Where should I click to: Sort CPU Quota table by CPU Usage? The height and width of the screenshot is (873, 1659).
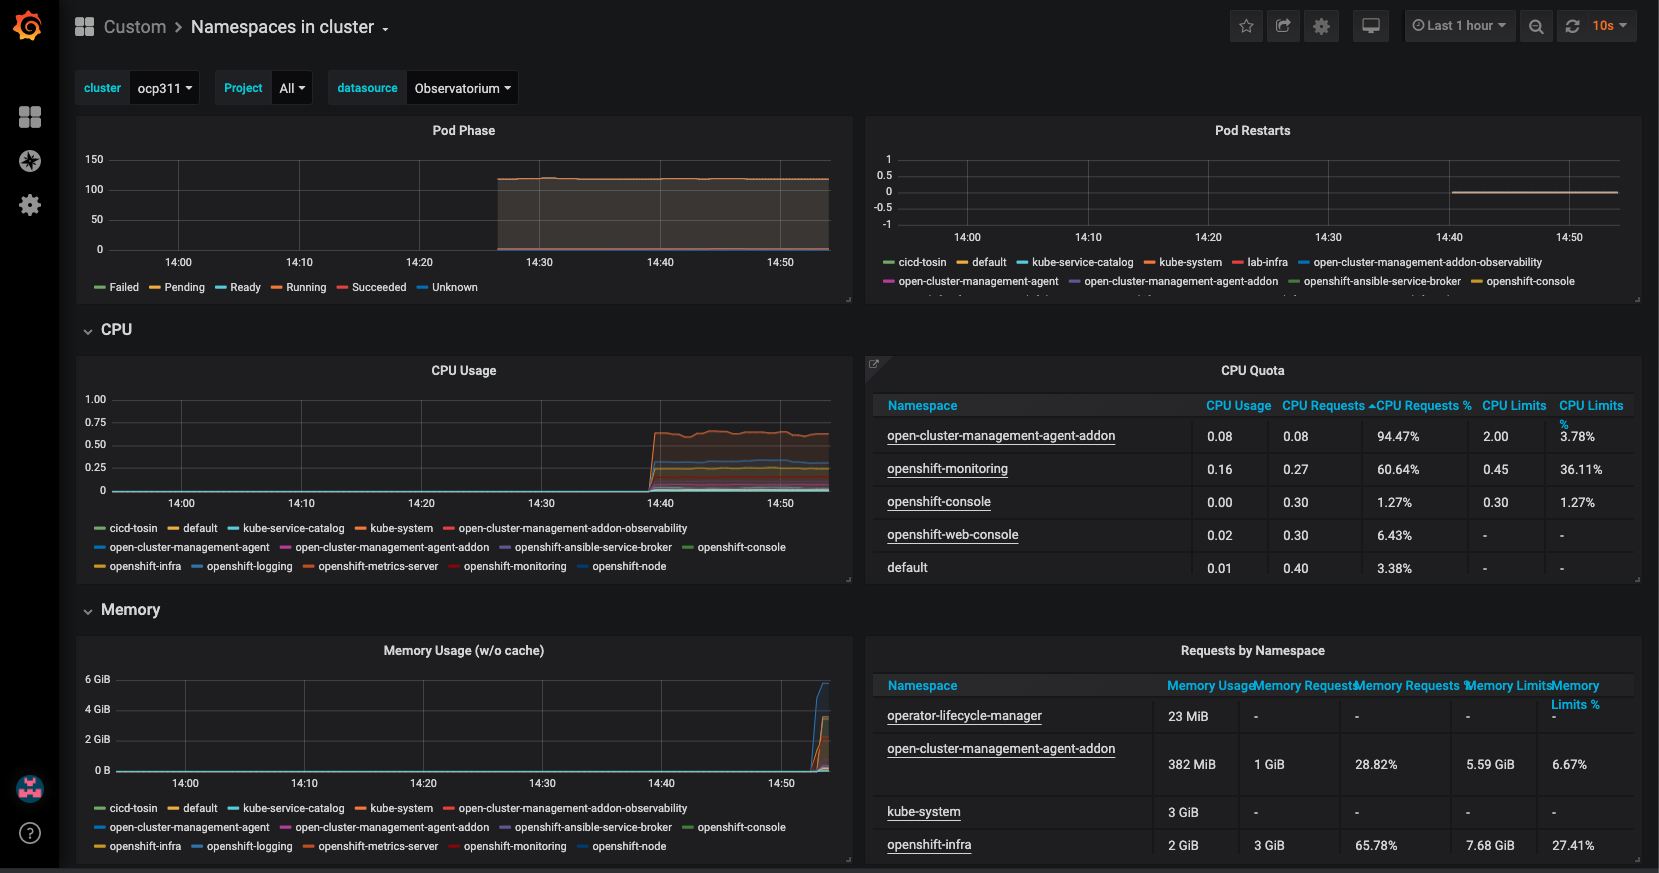point(1238,406)
